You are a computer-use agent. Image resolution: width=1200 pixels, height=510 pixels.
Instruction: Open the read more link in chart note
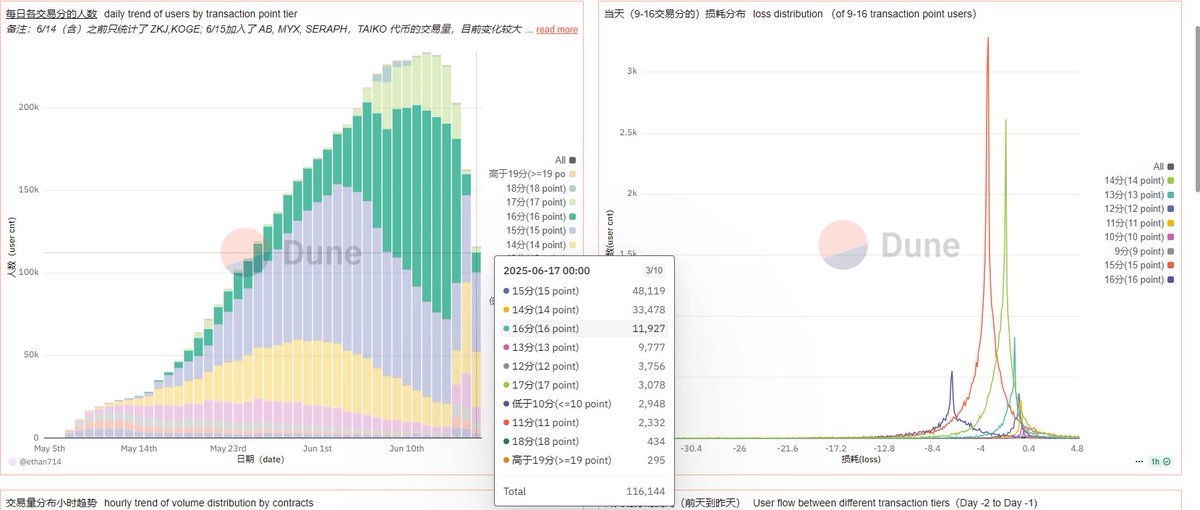coord(557,30)
